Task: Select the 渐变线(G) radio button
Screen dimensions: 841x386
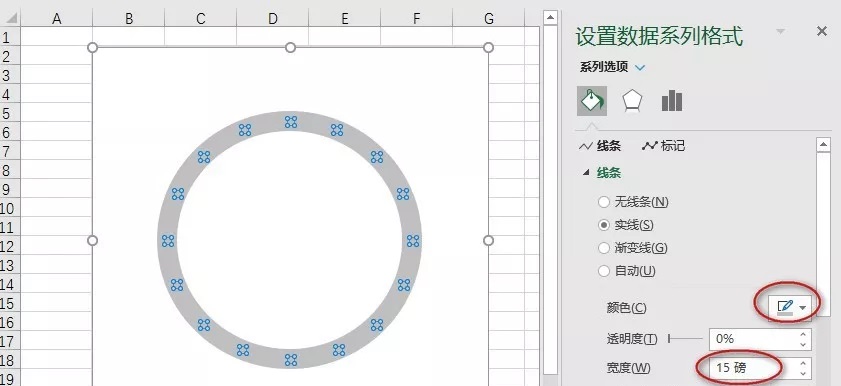Action: [x=604, y=248]
